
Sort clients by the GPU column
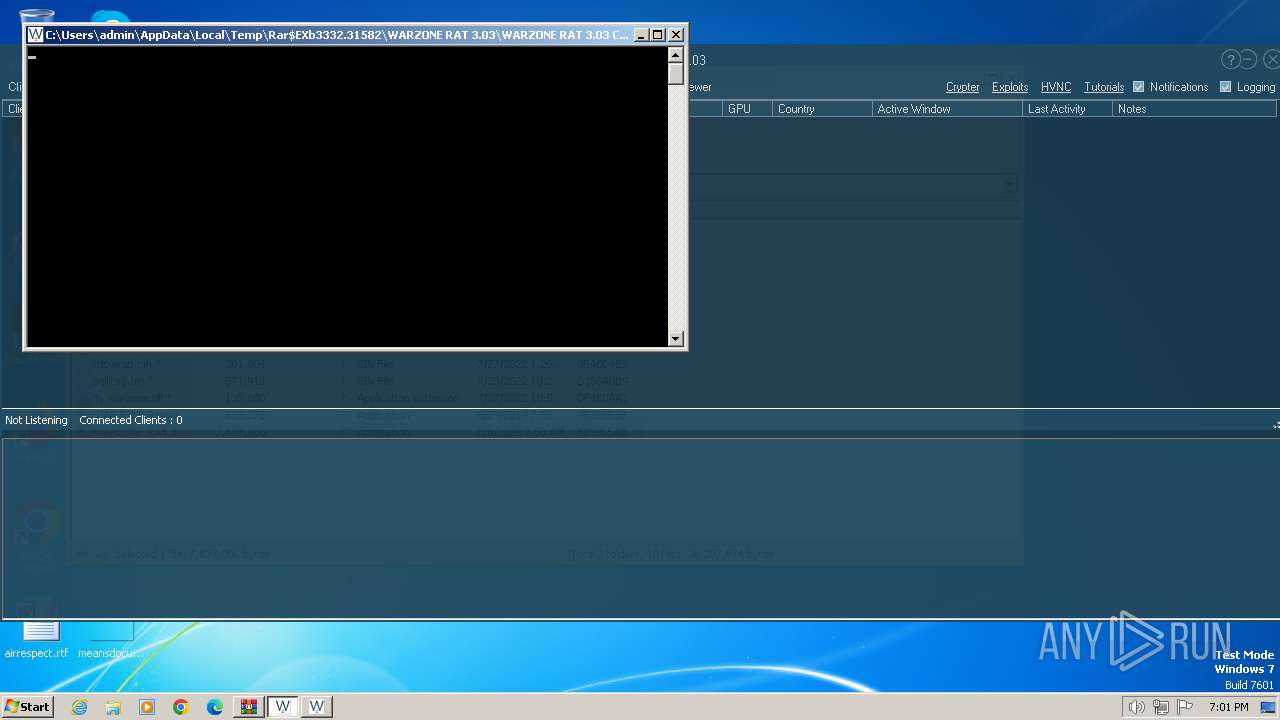[747, 109]
